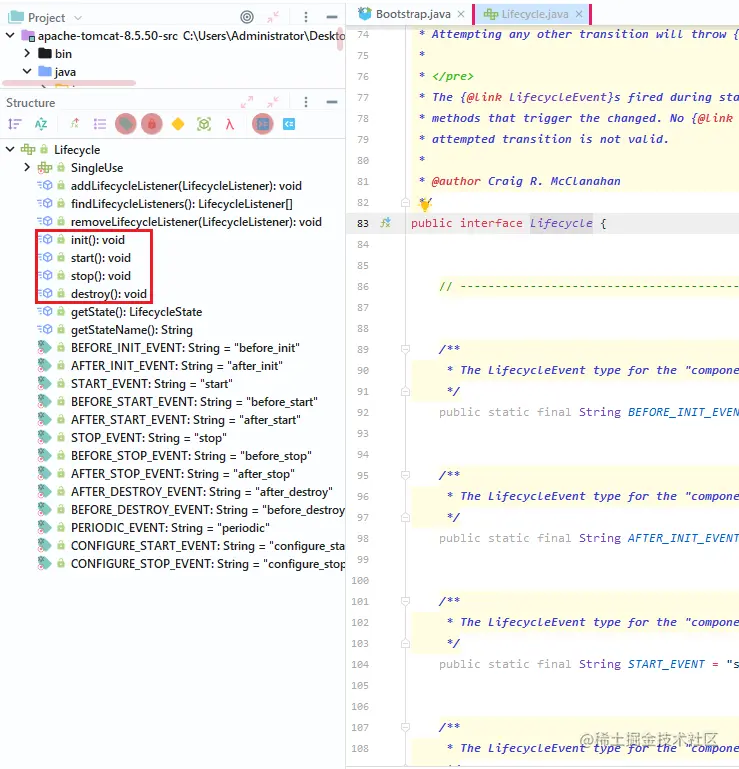Fold the comment block starting line 101
The height and width of the screenshot is (769, 739).
click(405, 601)
